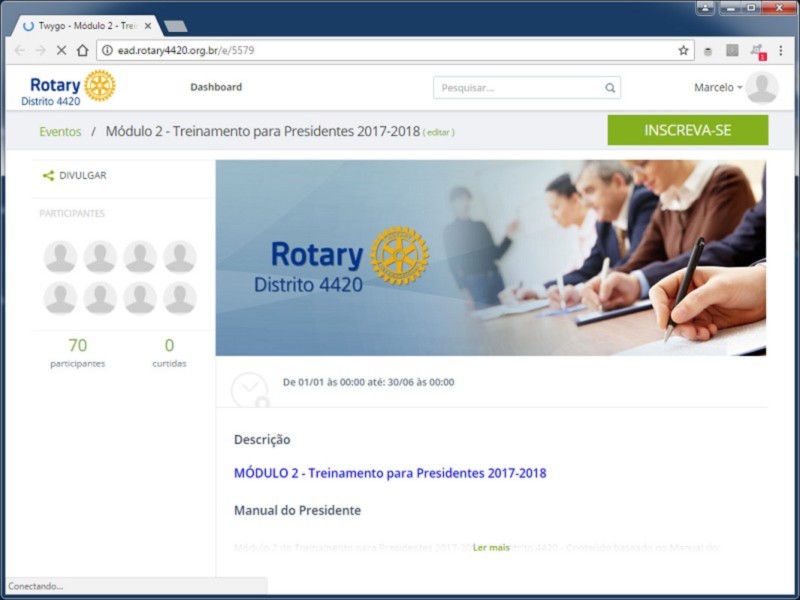Stop page loading with the X button
The image size is (800, 600).
(61, 50)
